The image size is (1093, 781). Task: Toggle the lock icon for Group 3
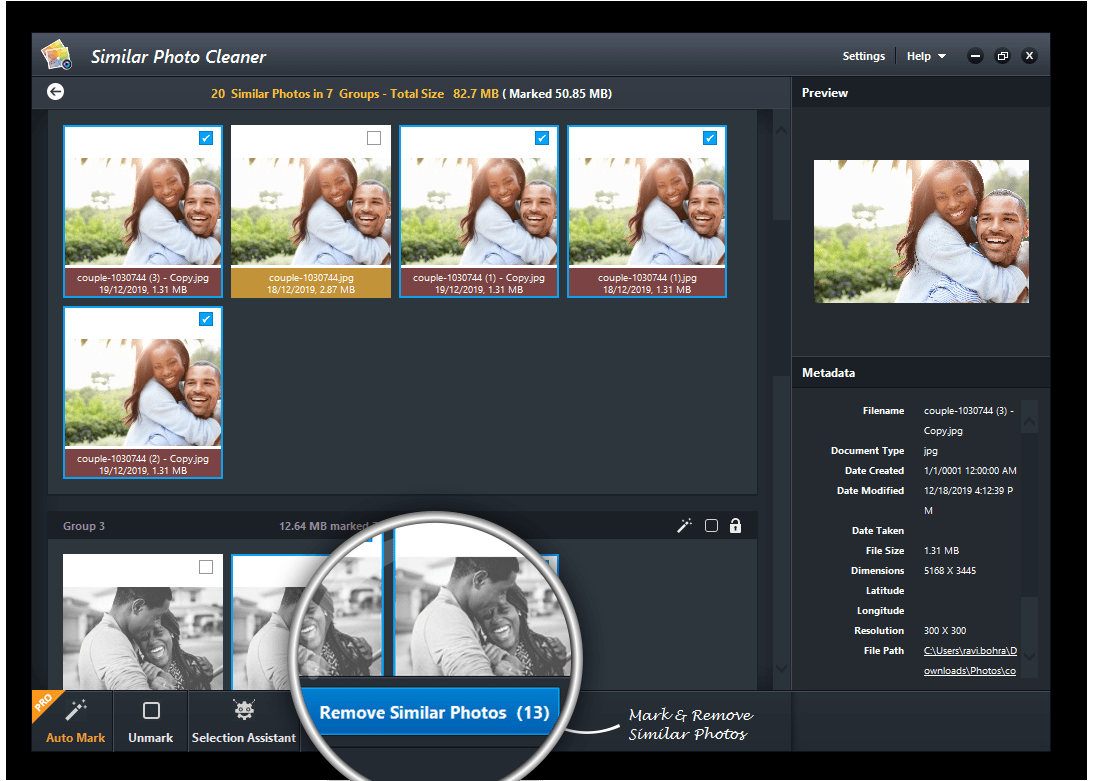(x=735, y=525)
